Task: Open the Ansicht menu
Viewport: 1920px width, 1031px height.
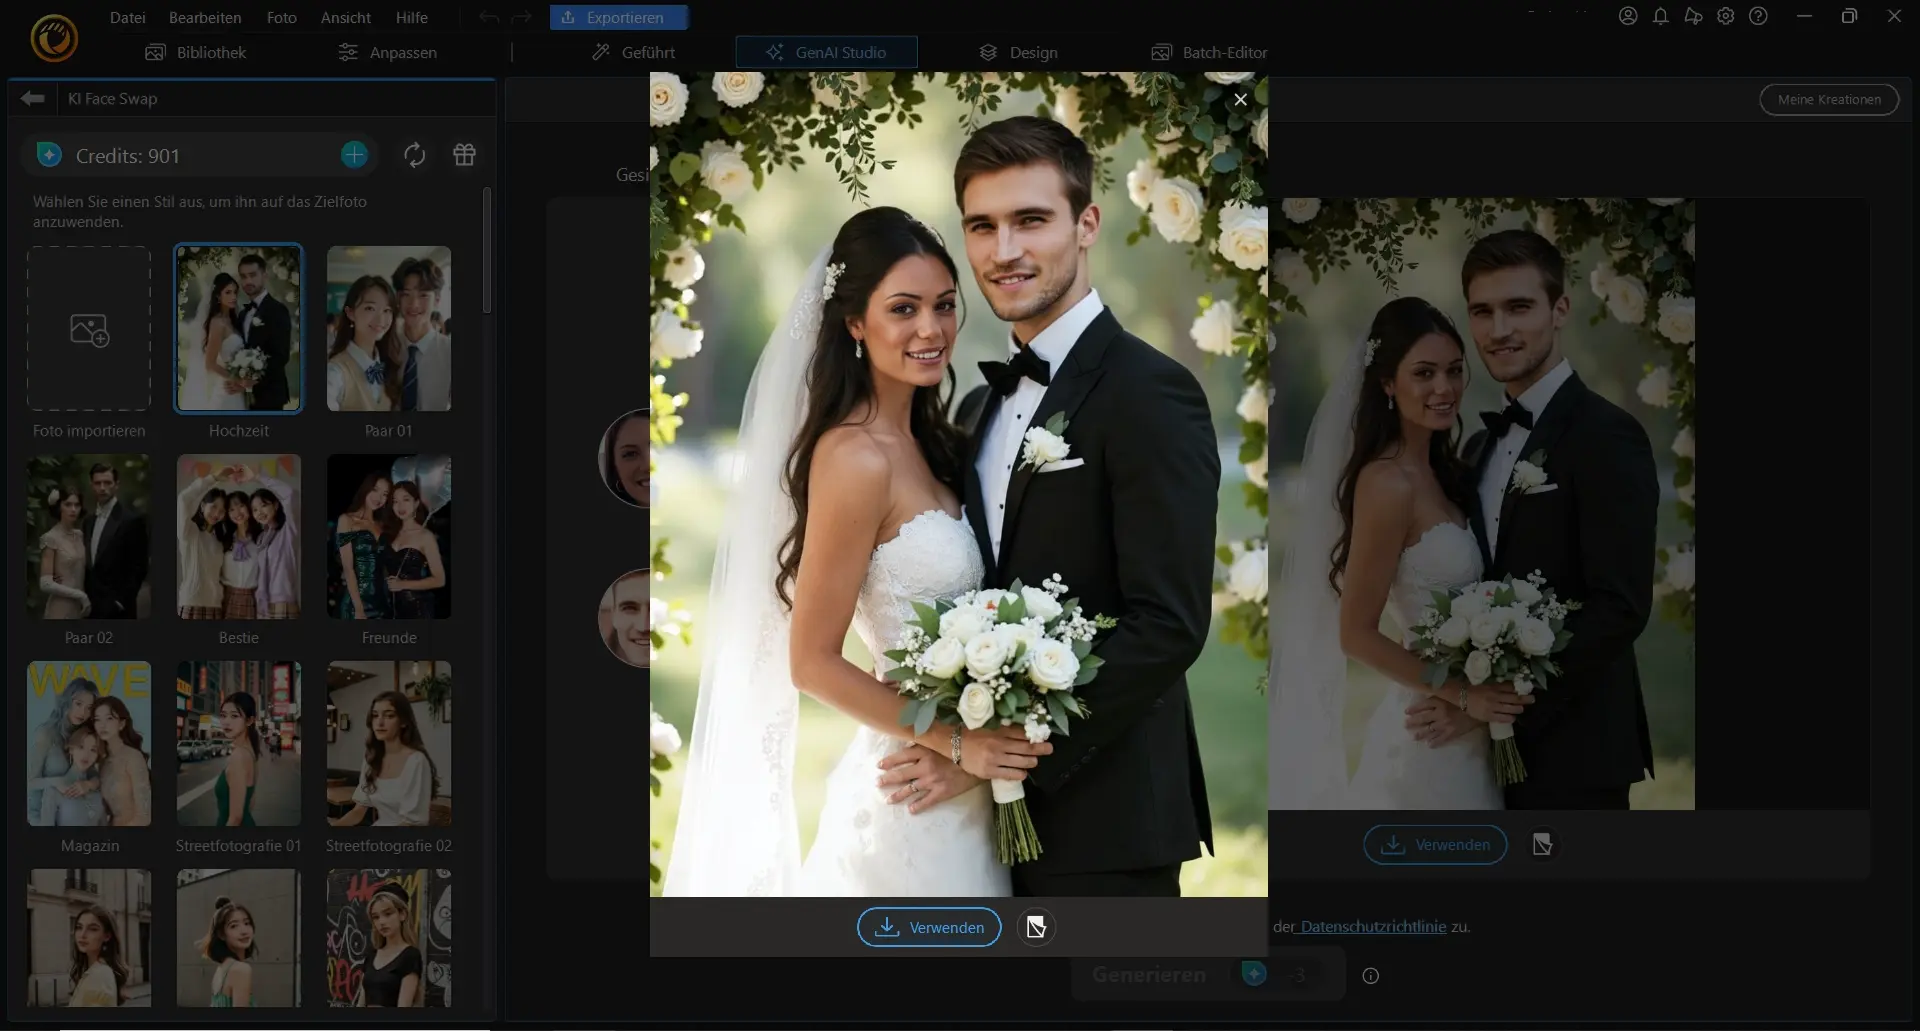Action: tap(346, 17)
